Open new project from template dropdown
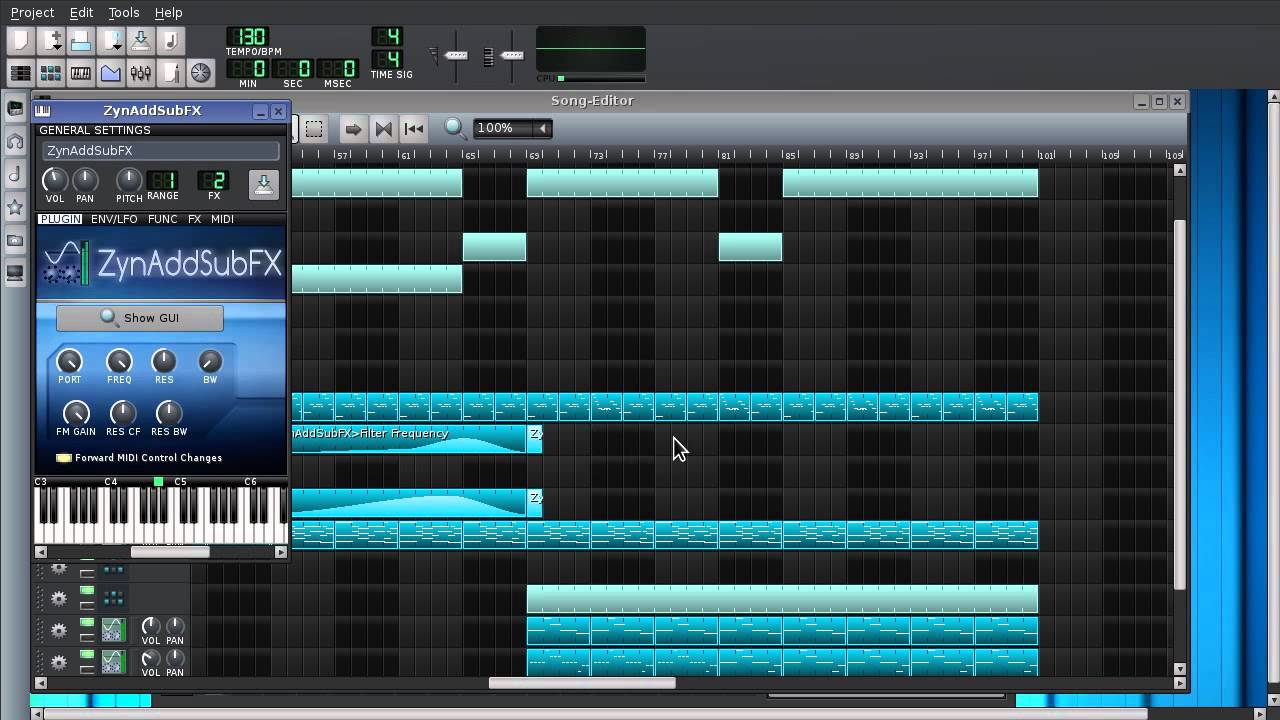Viewport: 1280px width, 720px height. (x=51, y=41)
